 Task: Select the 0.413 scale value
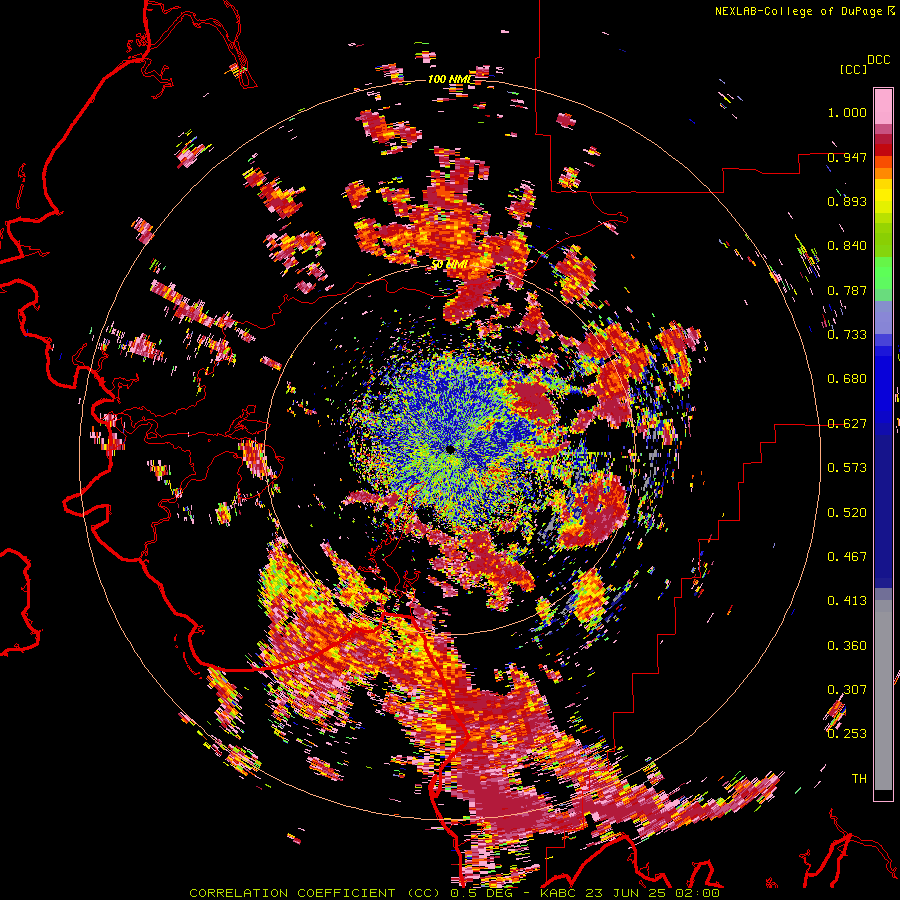point(847,601)
